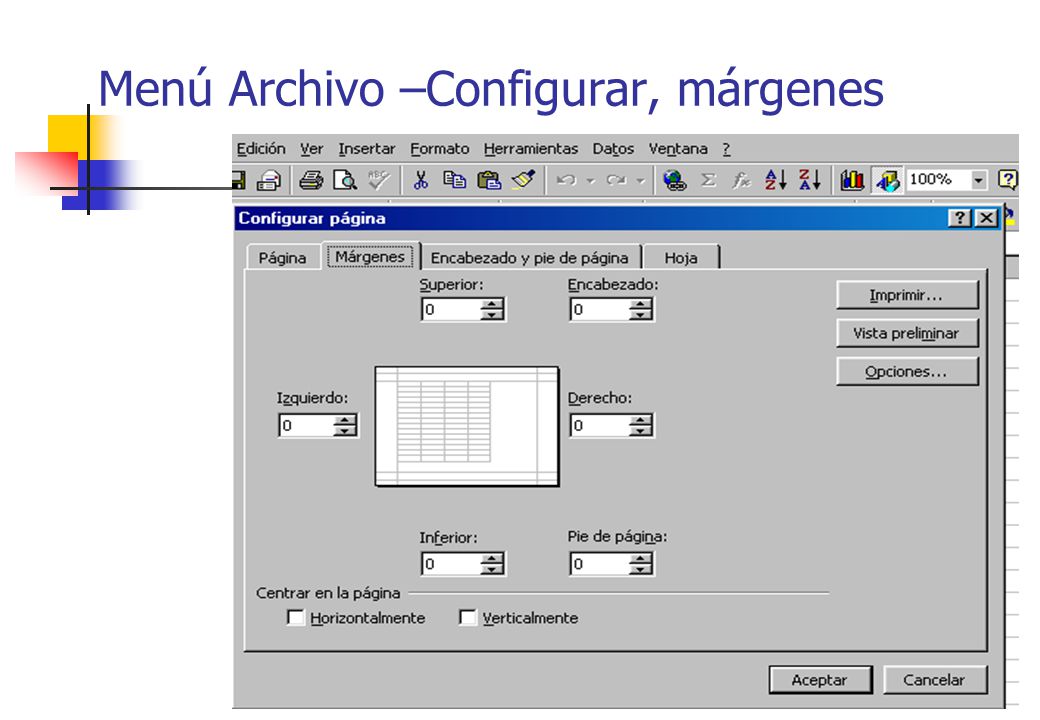Click the Copy icon in the toolbar
Image resolution: width=1040 pixels, height=720 pixels.
[x=454, y=180]
